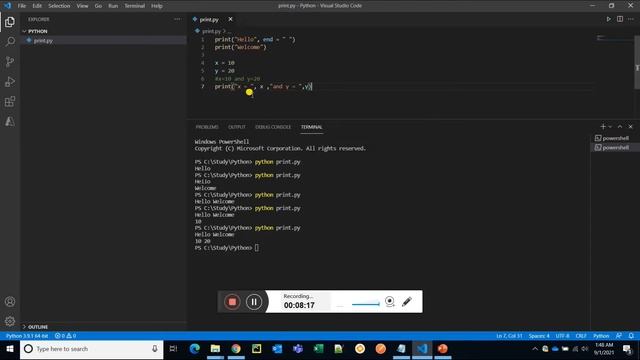Image resolution: width=640 pixels, height=360 pixels.
Task: Open File Explorer from taskbar
Action: (215, 349)
